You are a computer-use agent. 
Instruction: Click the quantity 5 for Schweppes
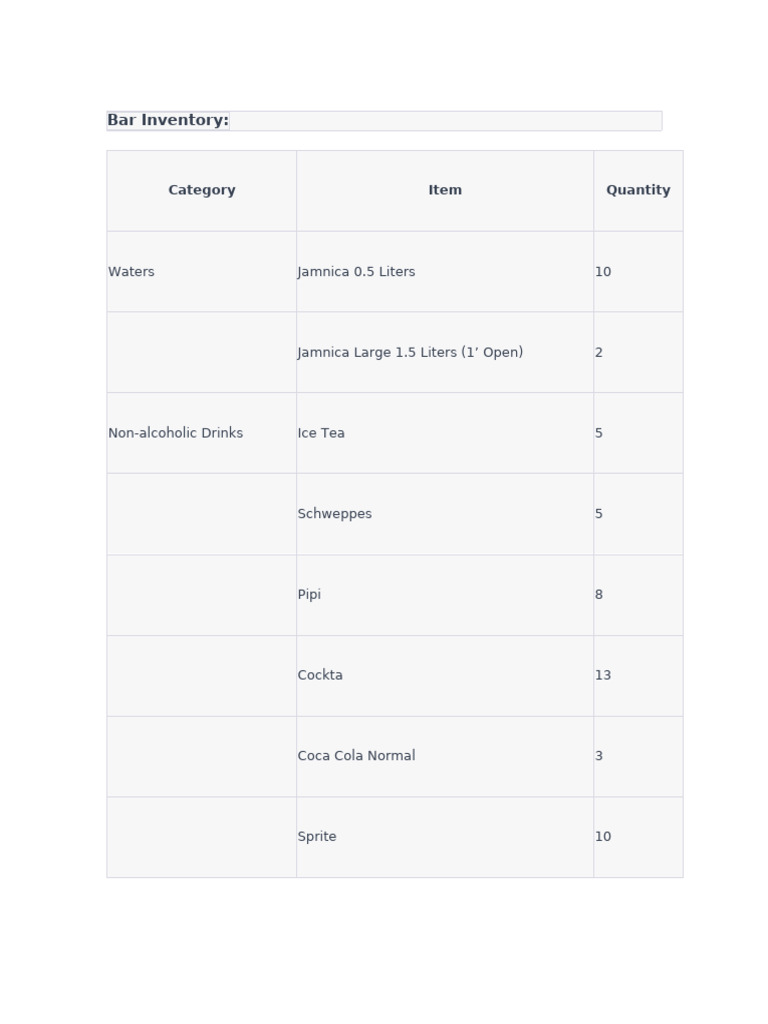638,514
